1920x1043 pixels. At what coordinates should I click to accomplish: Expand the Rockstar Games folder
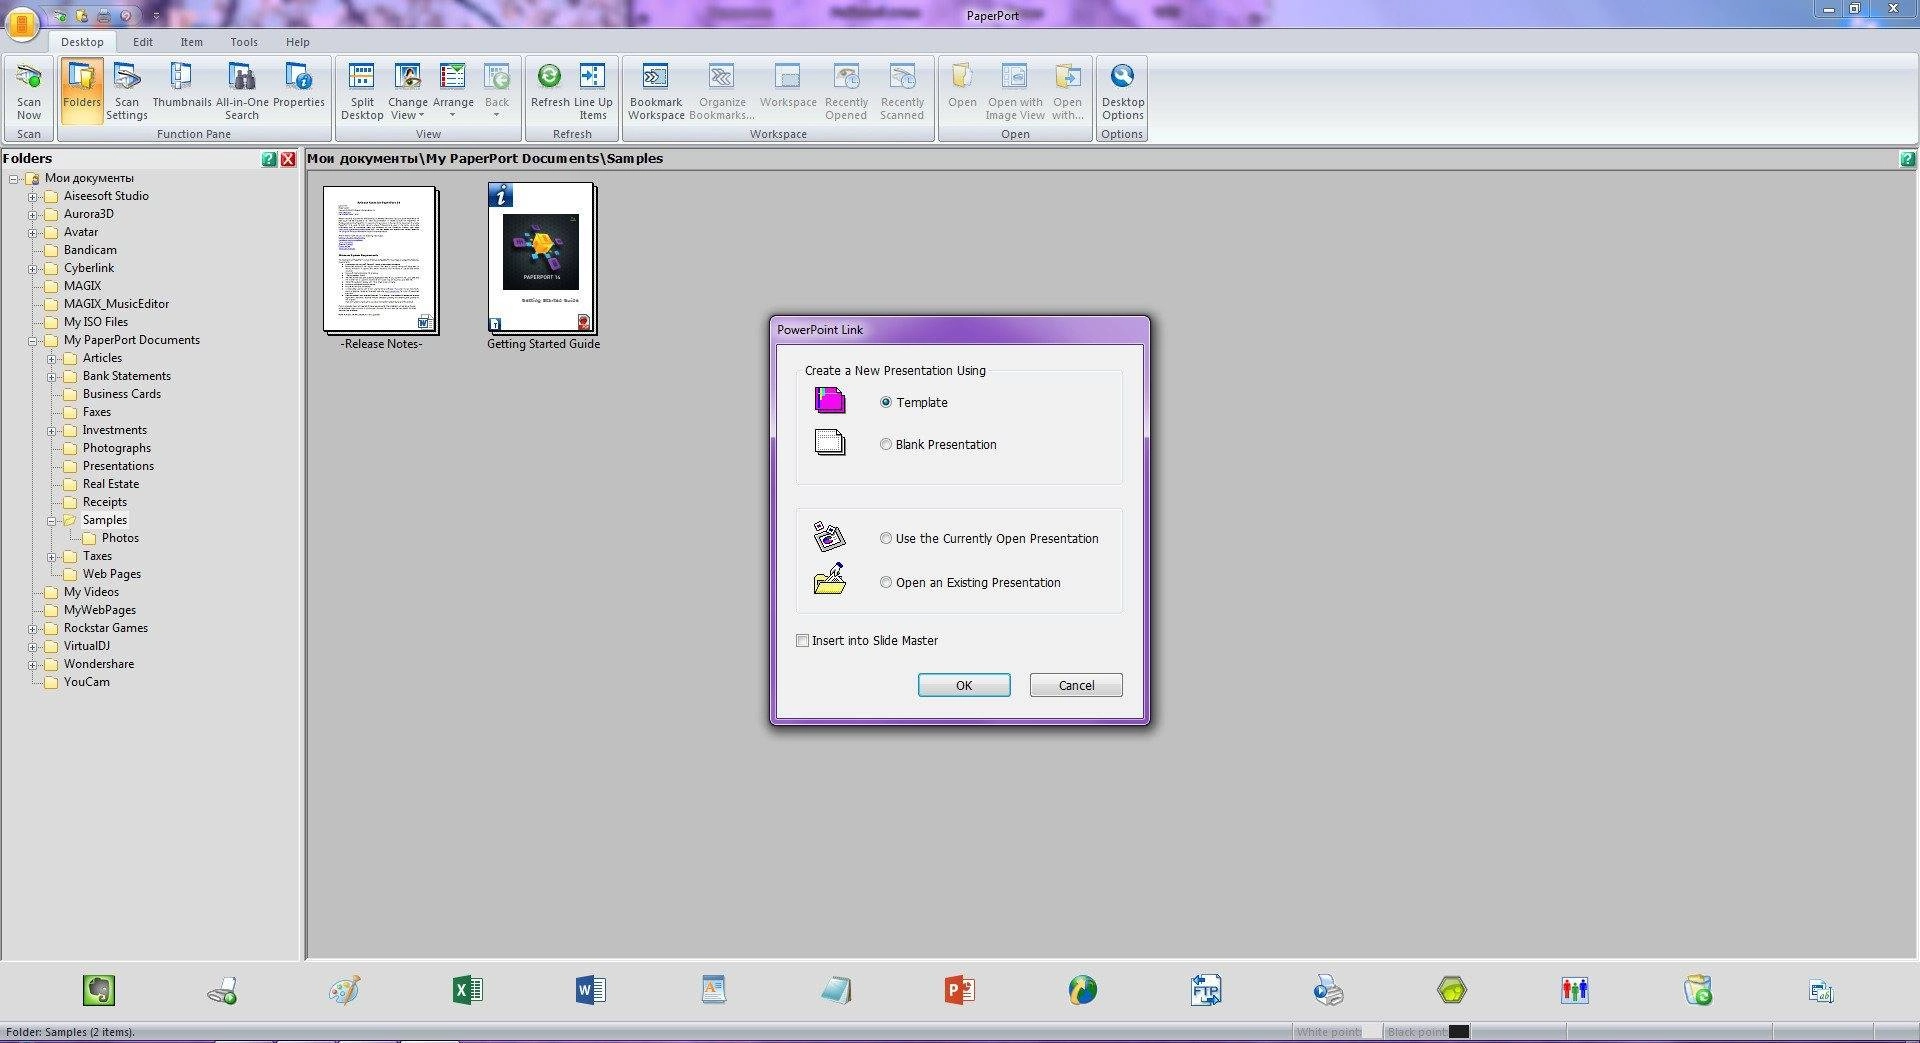(33, 629)
